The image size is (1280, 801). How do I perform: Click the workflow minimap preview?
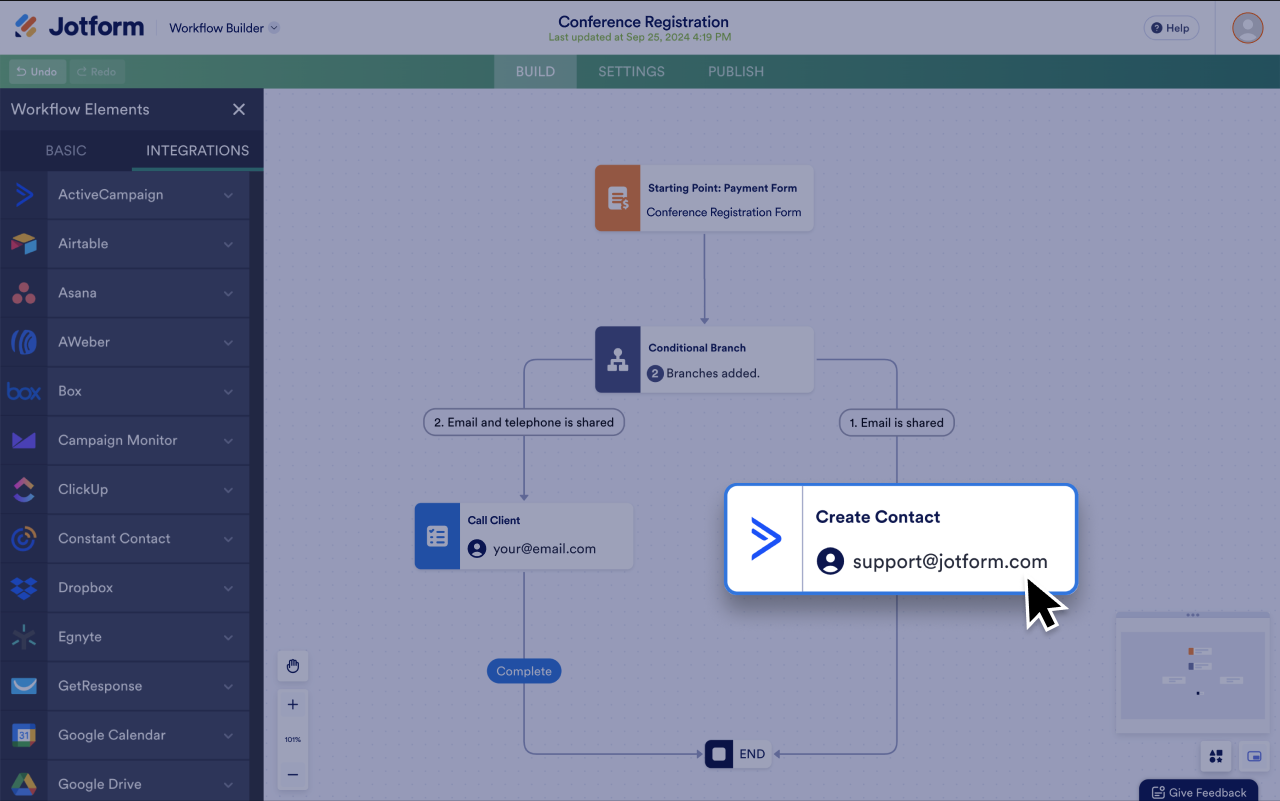coord(1192,675)
